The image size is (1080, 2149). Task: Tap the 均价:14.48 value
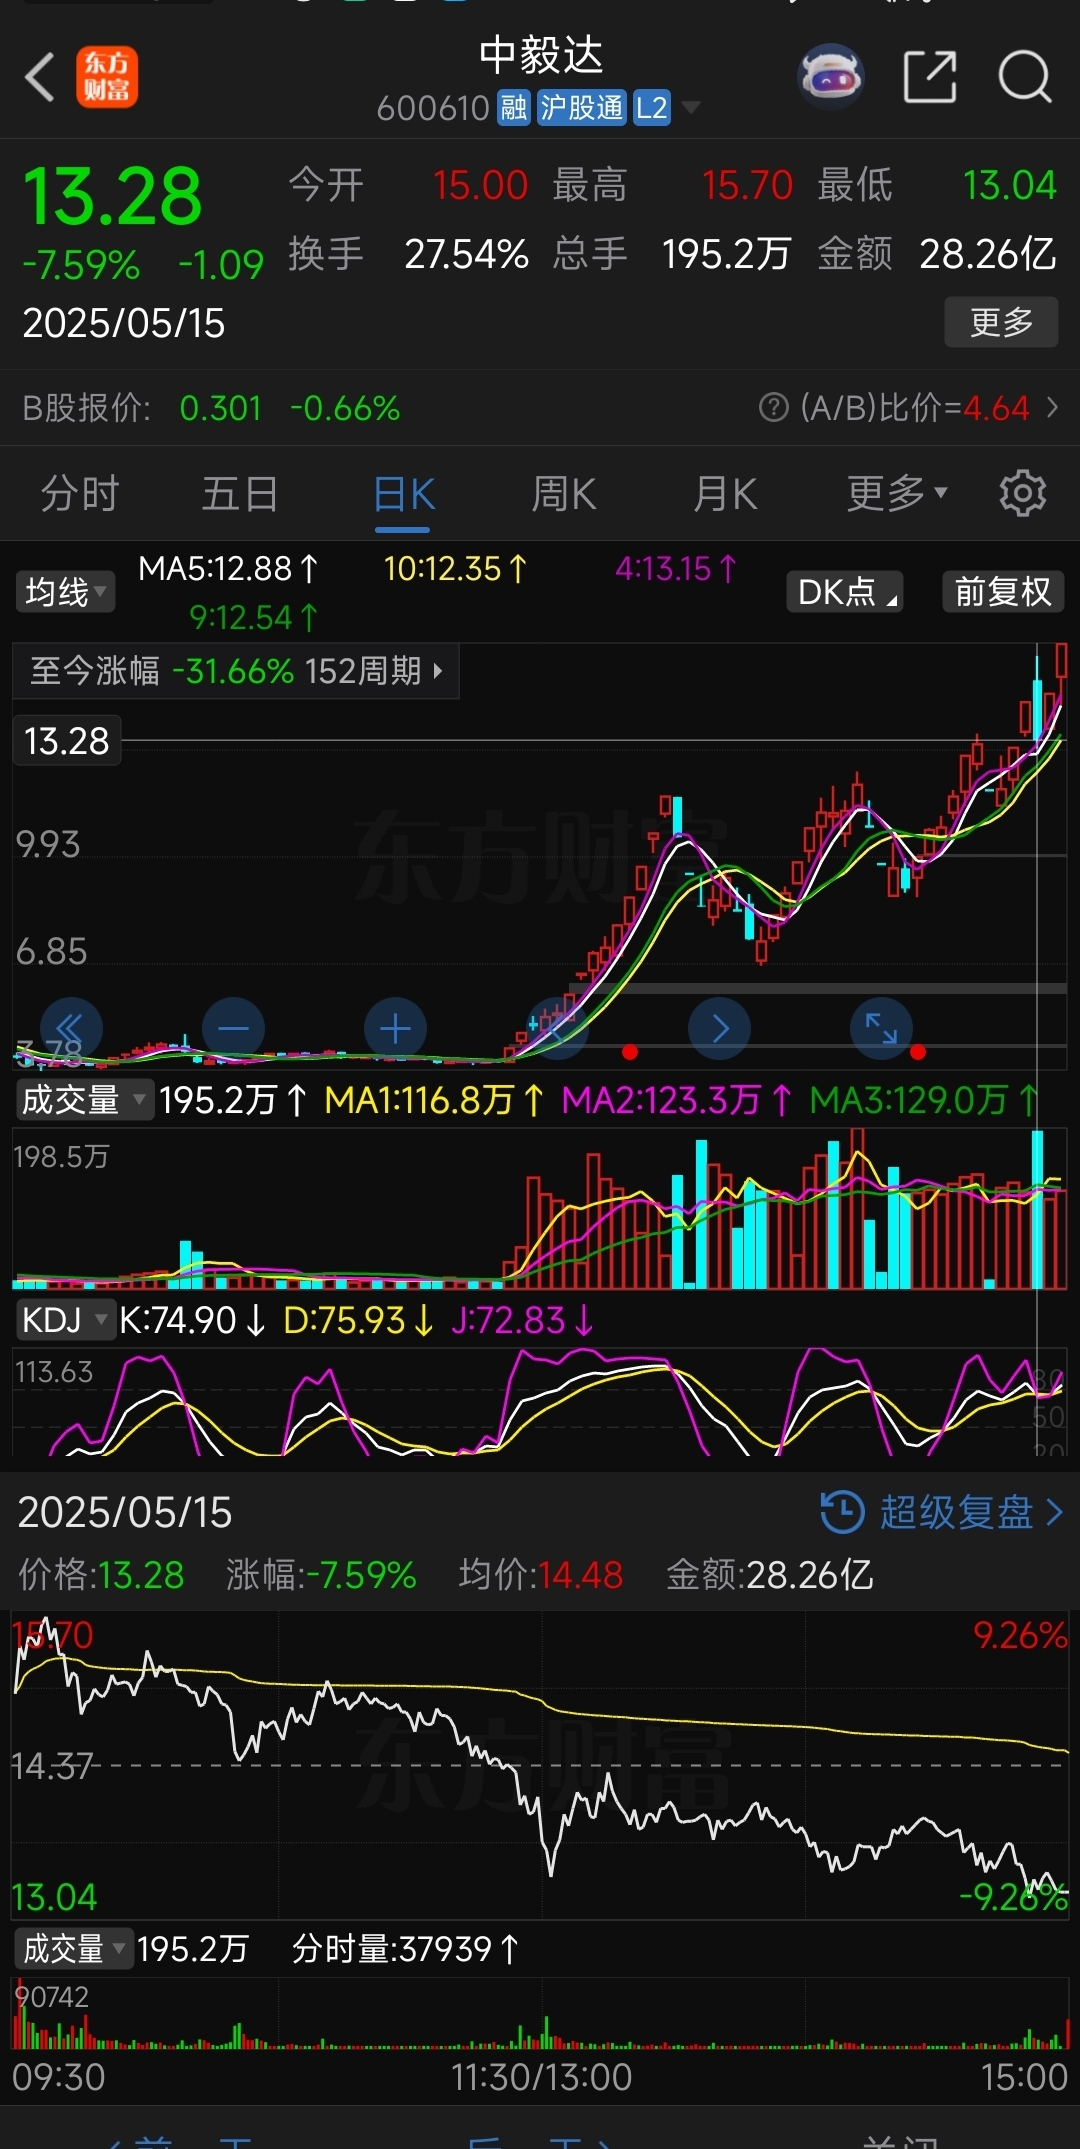(x=541, y=1575)
